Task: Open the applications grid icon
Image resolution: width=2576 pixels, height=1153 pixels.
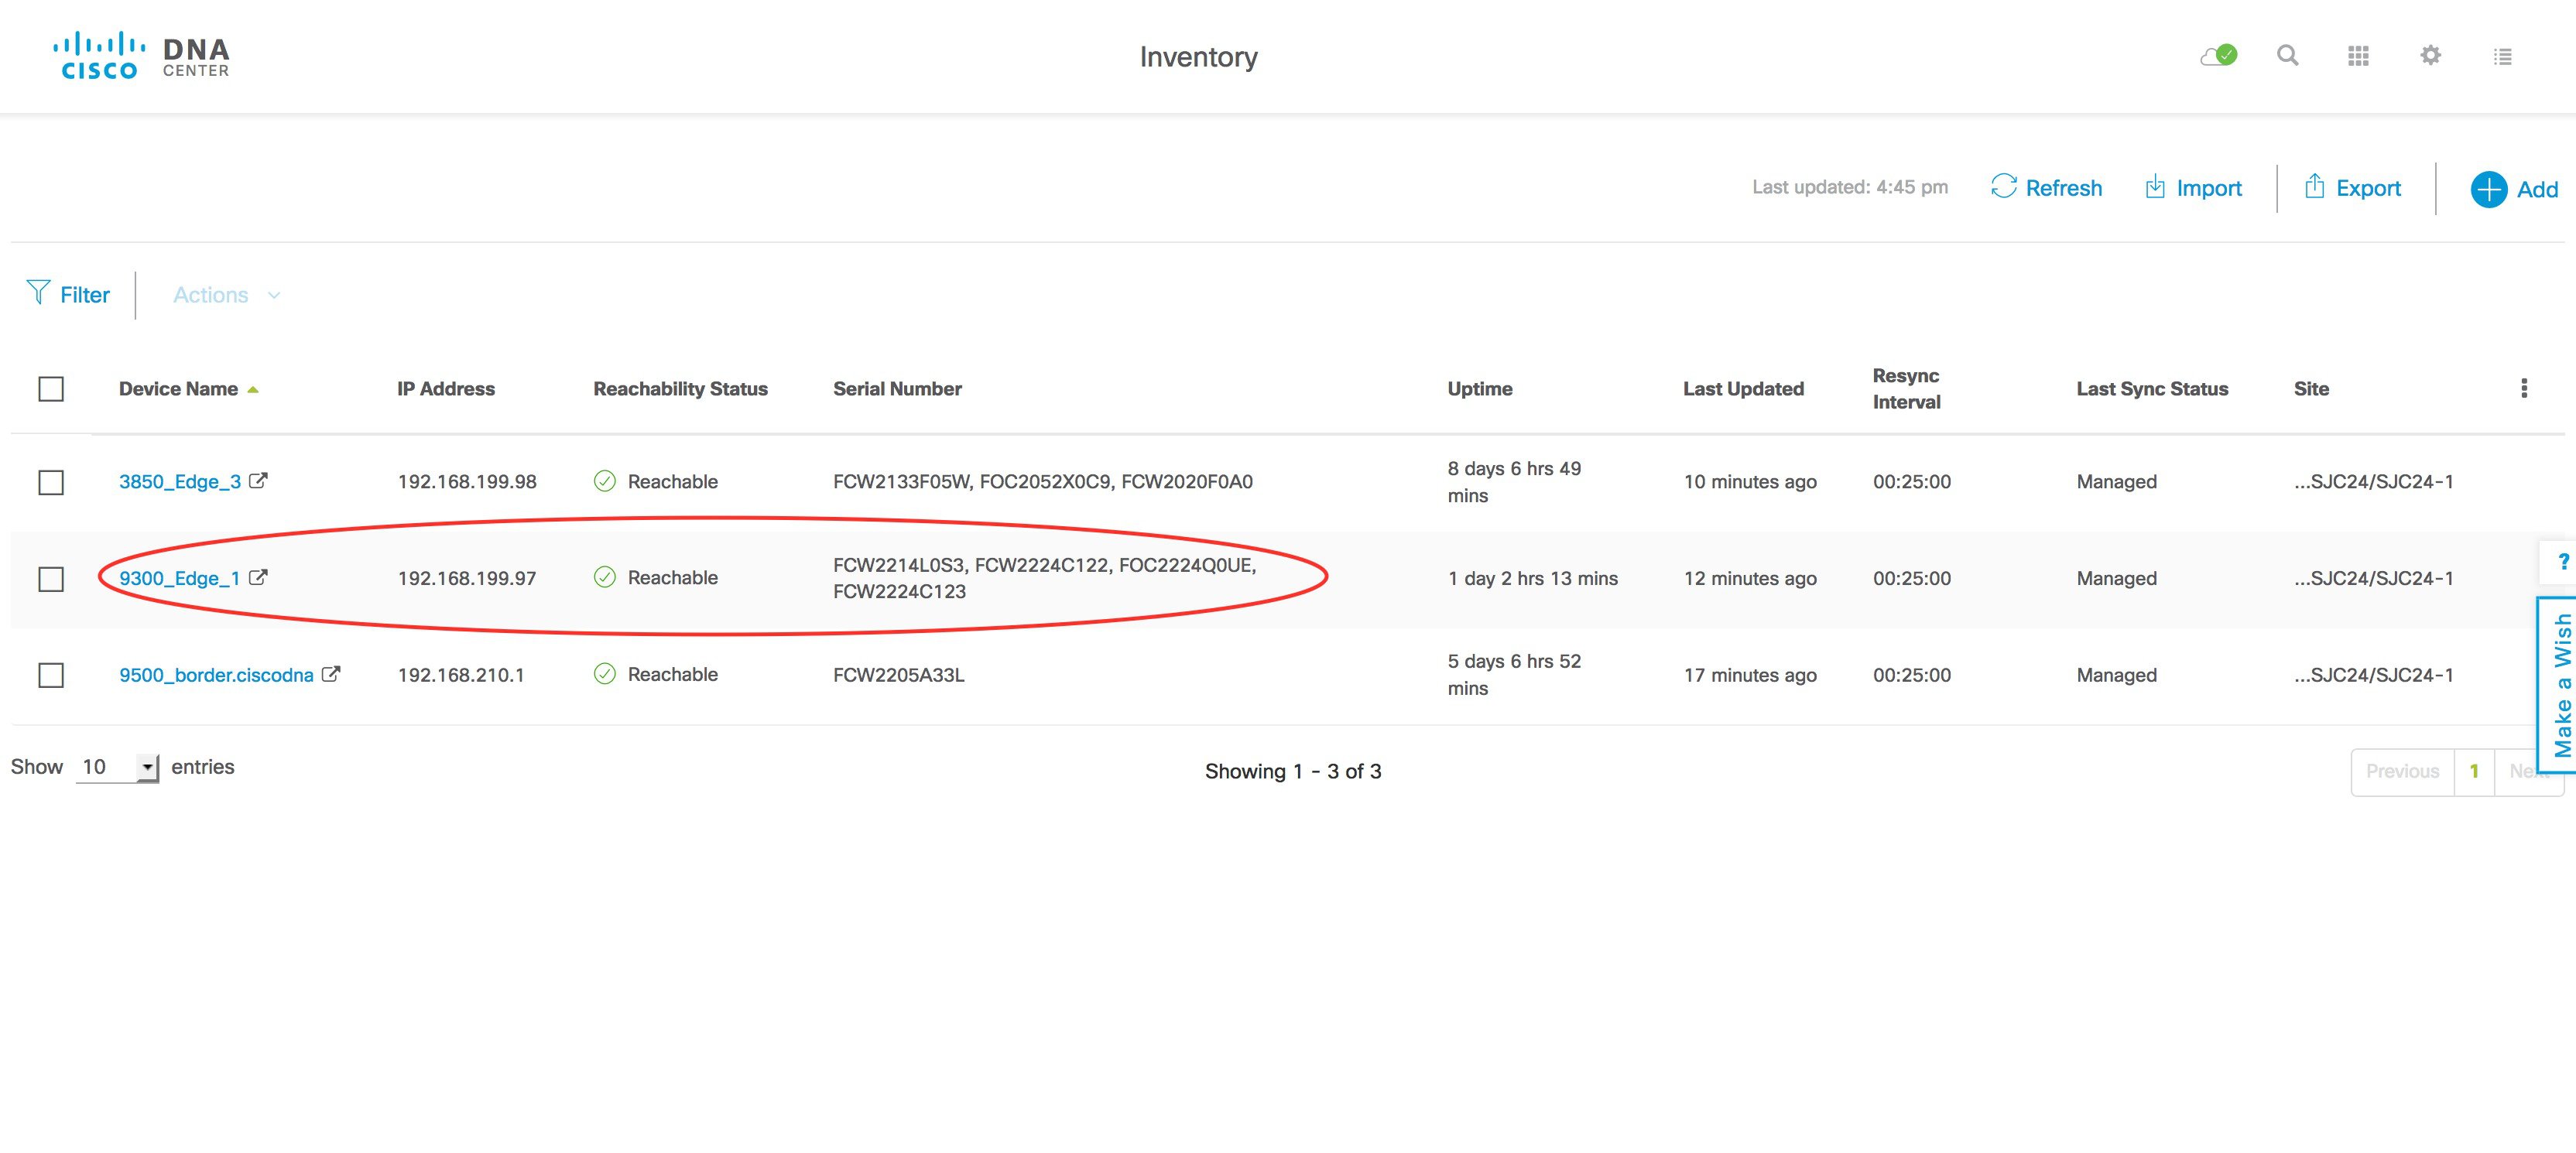Action: 2359,56
